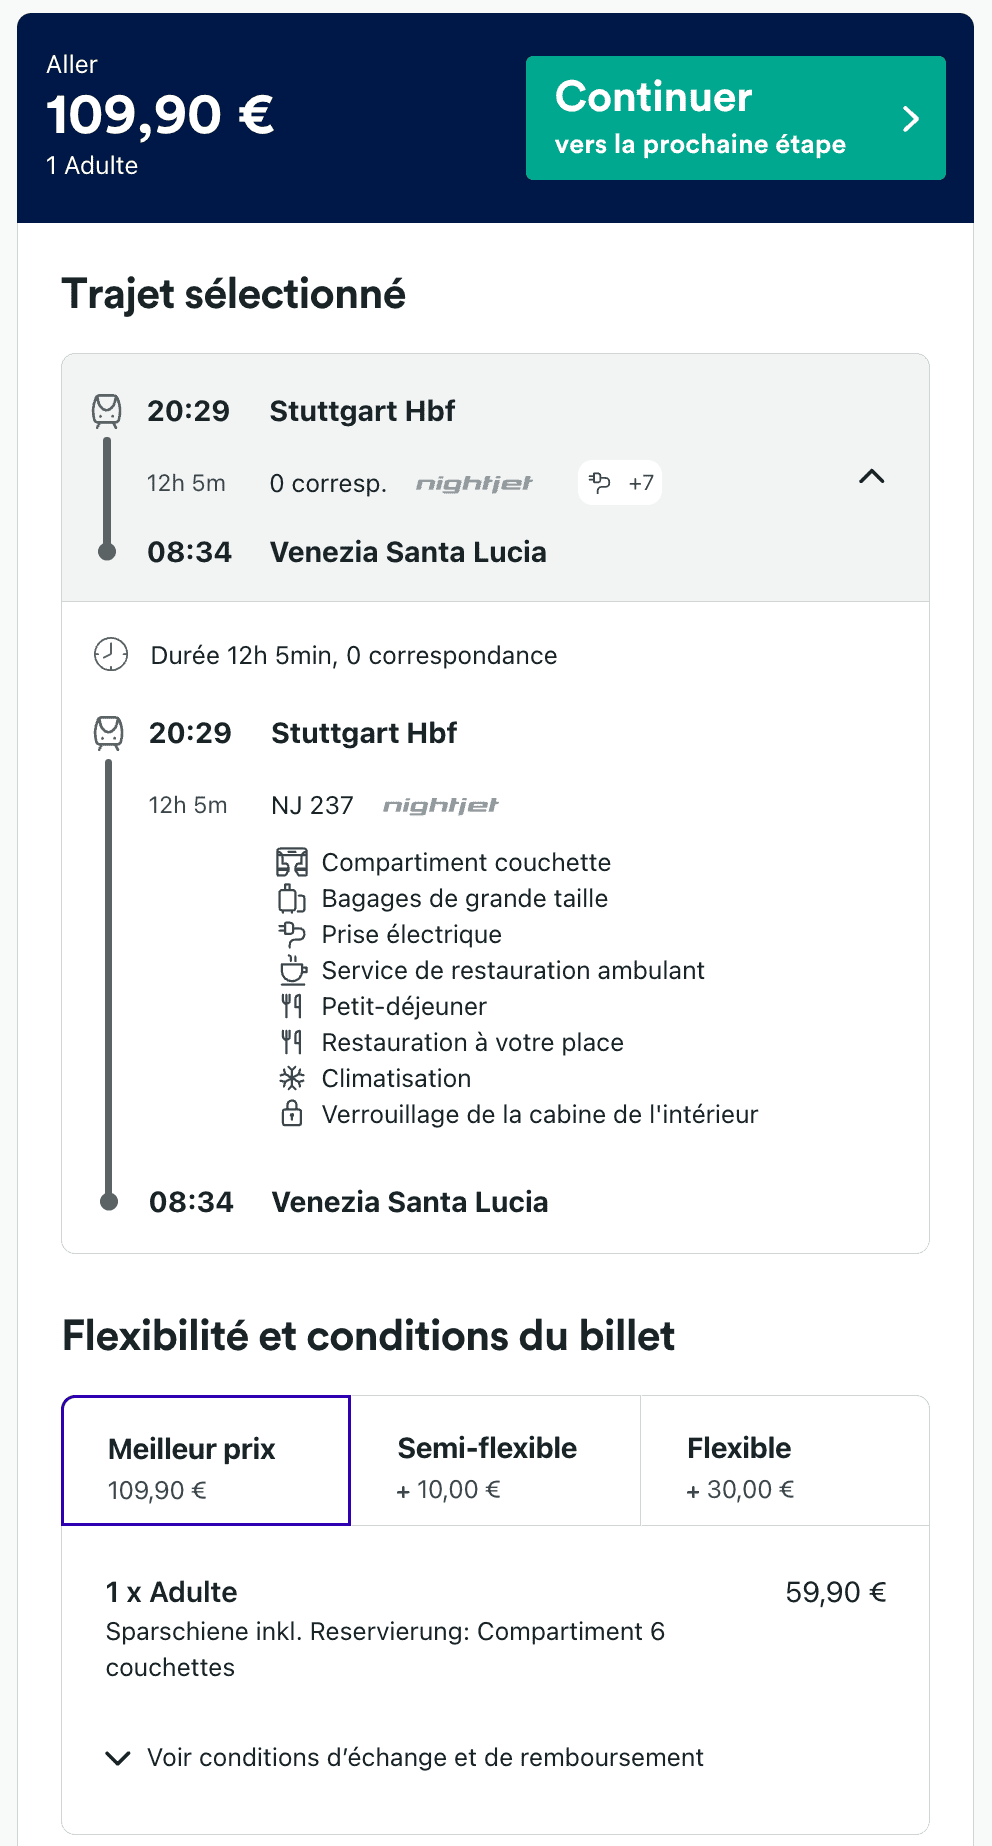Open the +7 amenities badge
Screen dimensions: 992x1846
pyautogui.click(x=620, y=483)
